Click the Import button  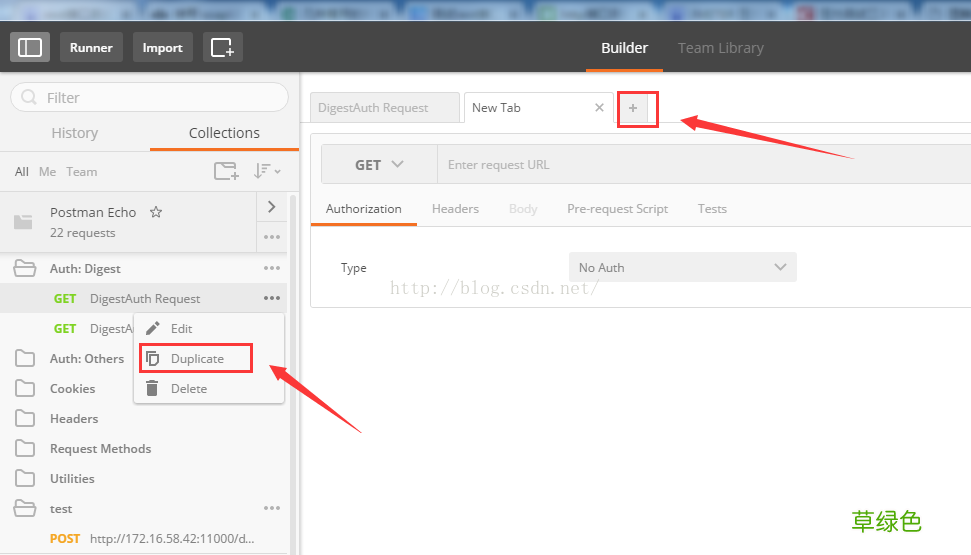163,47
